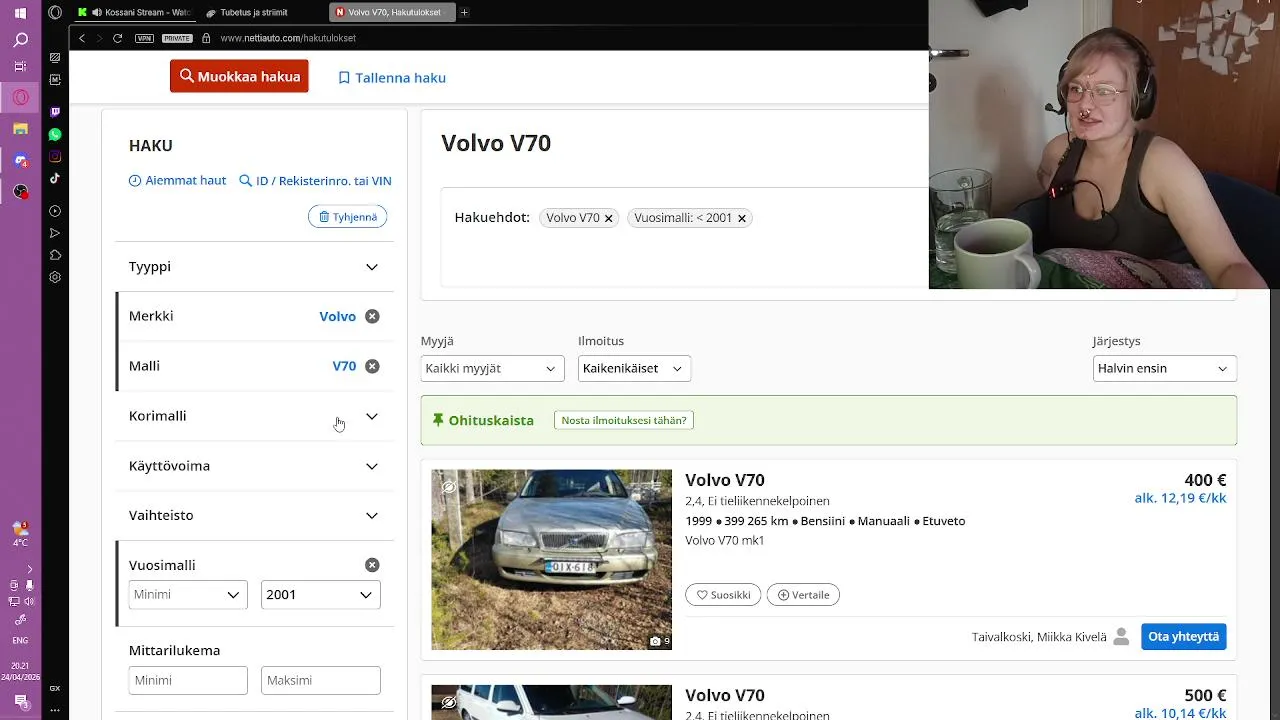Click the Mittarilukema Maksimi field

point(321,680)
